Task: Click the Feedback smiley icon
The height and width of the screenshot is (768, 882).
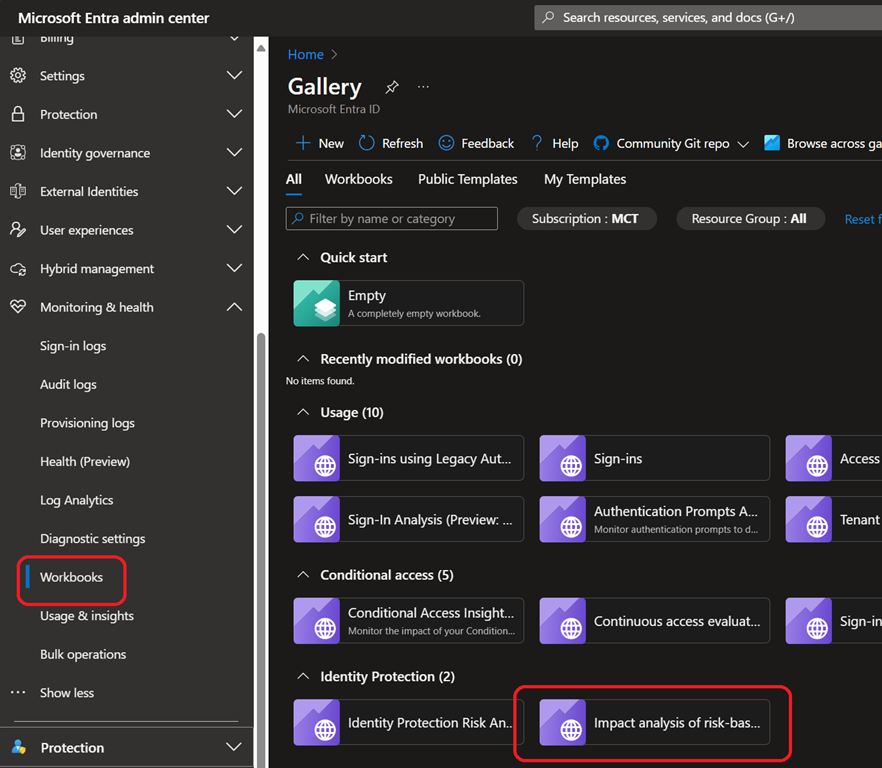Action: coord(446,143)
